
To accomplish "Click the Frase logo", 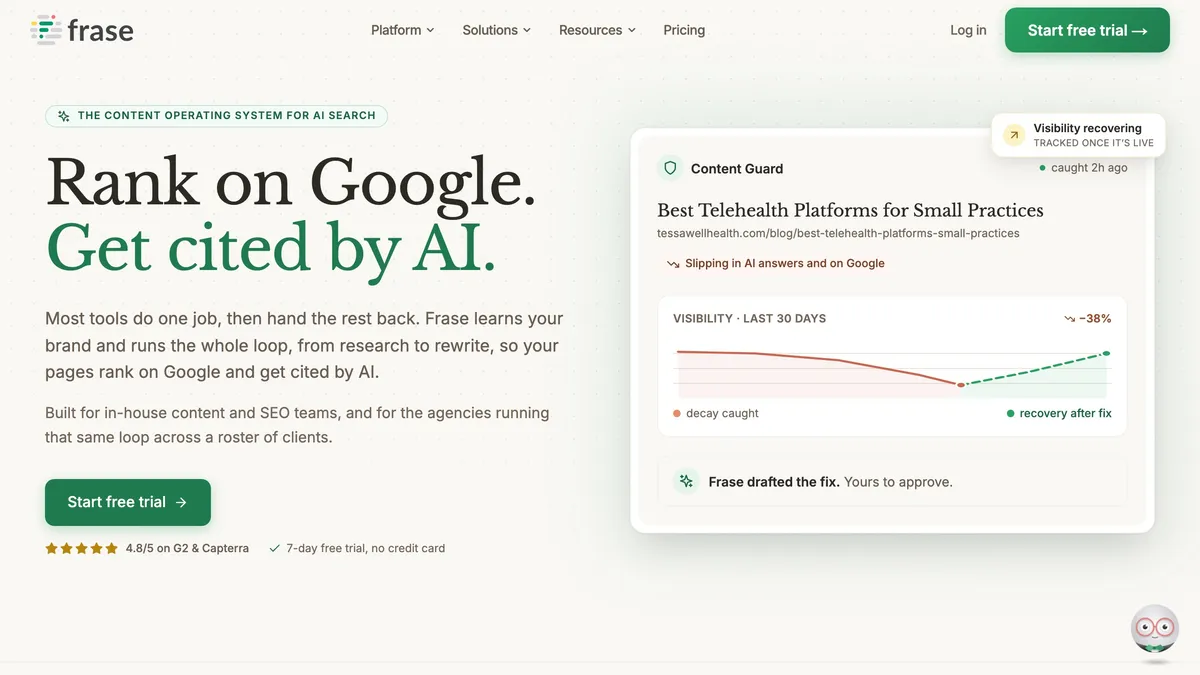I will (82, 30).
